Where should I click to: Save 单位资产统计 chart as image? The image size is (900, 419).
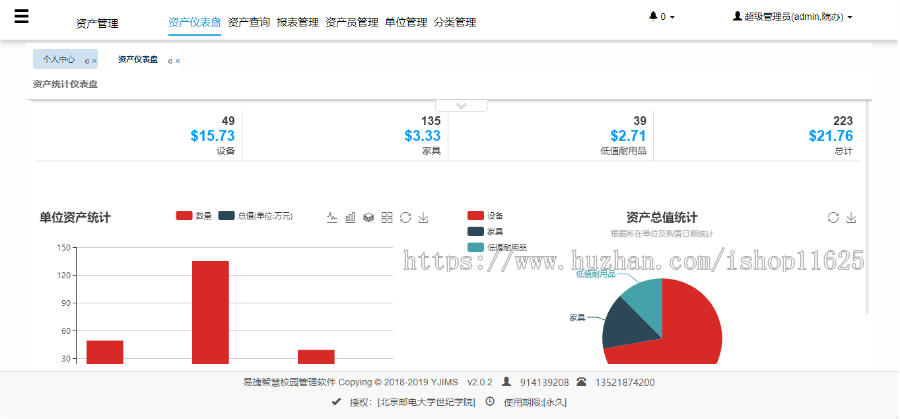pos(423,218)
